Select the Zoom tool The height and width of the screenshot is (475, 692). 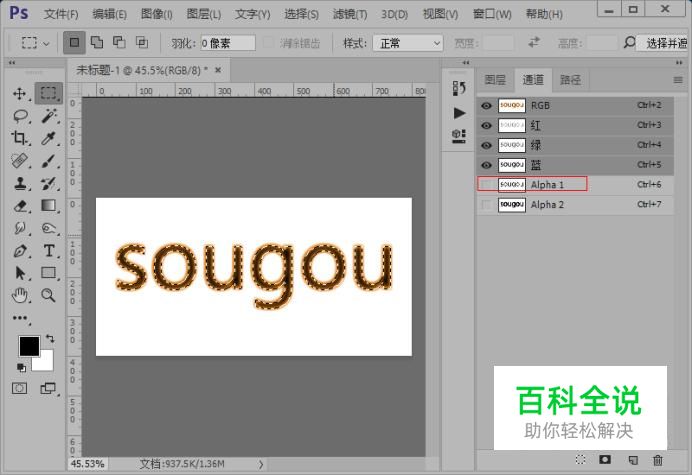[48, 295]
